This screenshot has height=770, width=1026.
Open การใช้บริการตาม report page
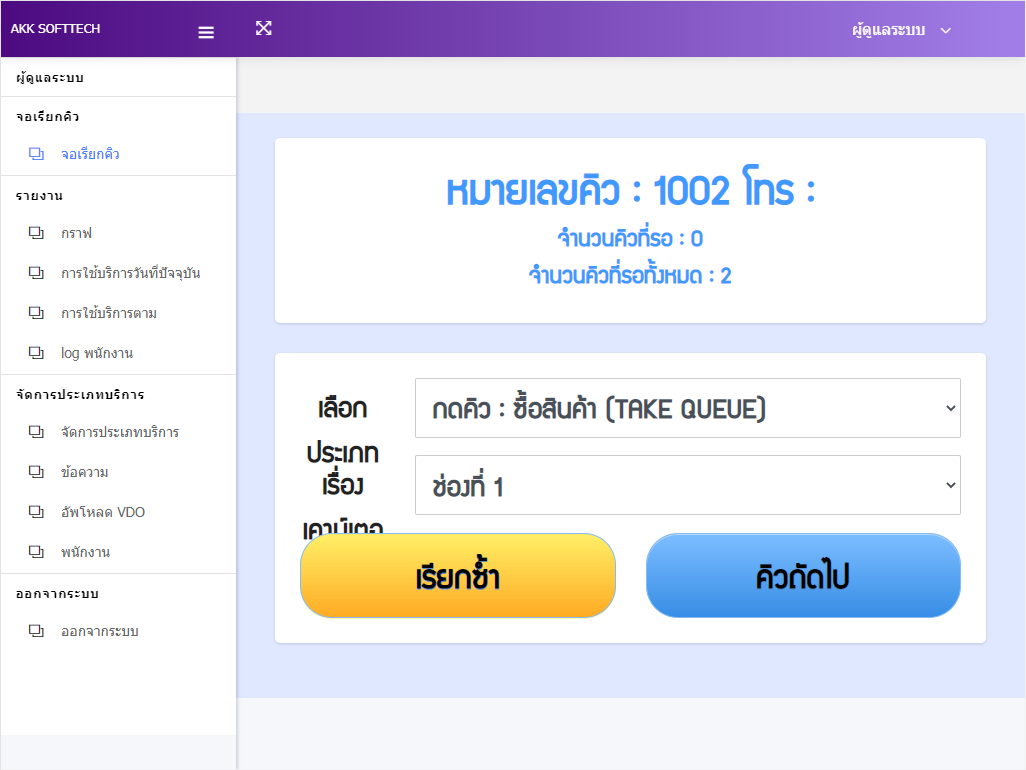tap(108, 313)
